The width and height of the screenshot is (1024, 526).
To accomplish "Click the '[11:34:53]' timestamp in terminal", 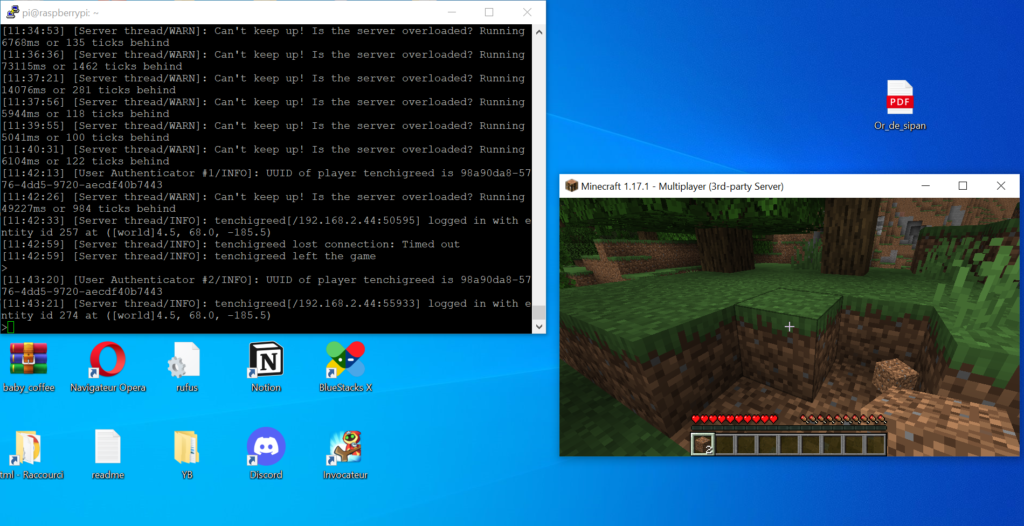I will point(34,31).
